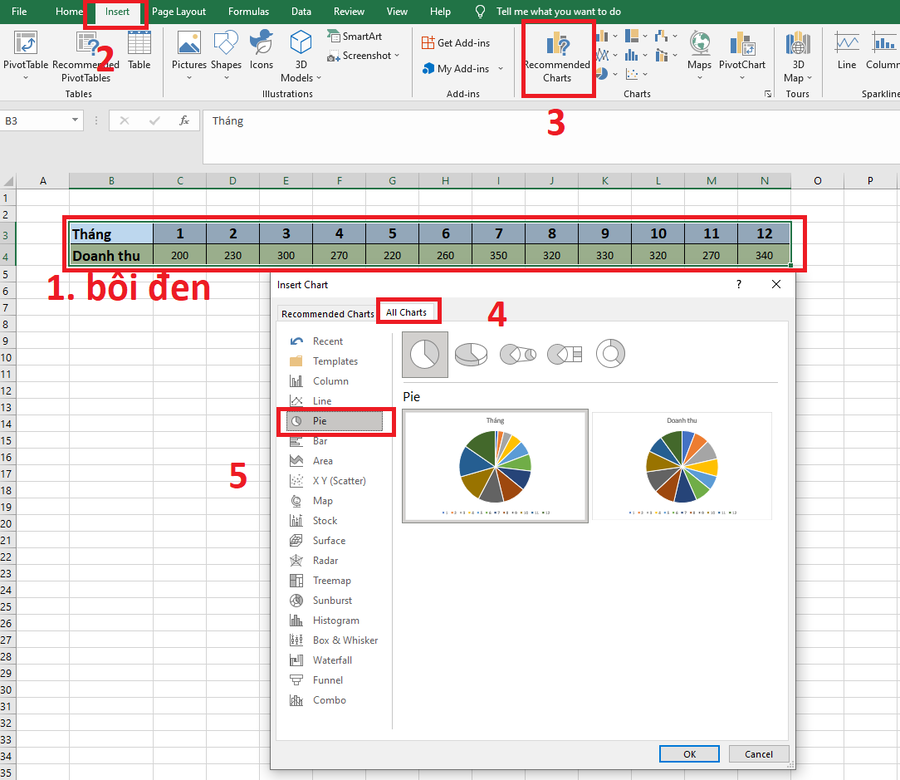Open the Data ribbon tab

[301, 11]
